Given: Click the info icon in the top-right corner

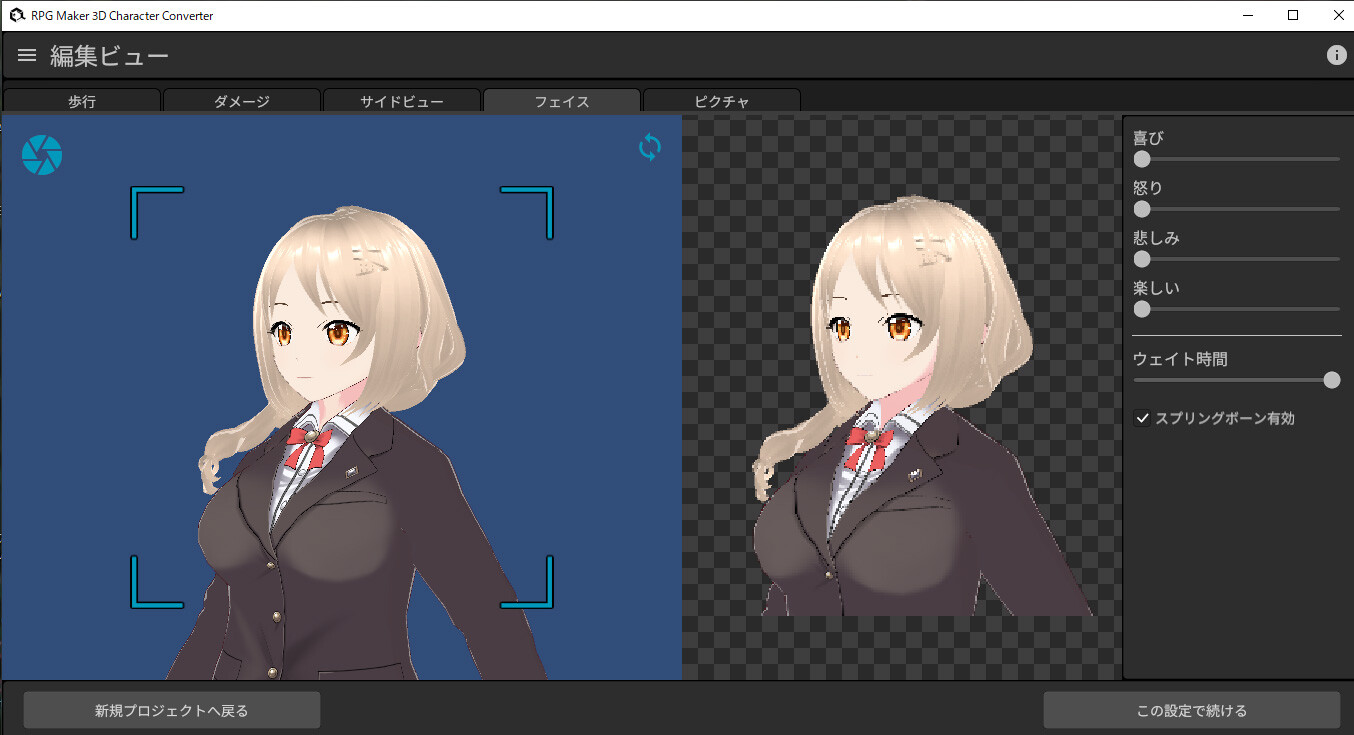Looking at the screenshot, I should tap(1336, 55).
